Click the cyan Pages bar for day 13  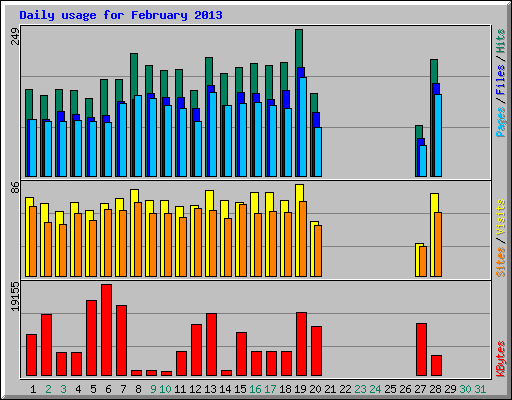coord(213,135)
